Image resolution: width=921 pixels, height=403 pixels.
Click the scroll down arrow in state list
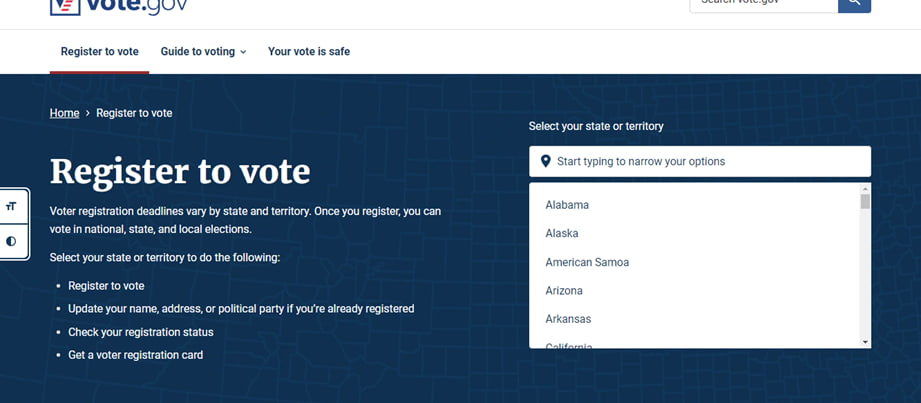[x=865, y=342]
